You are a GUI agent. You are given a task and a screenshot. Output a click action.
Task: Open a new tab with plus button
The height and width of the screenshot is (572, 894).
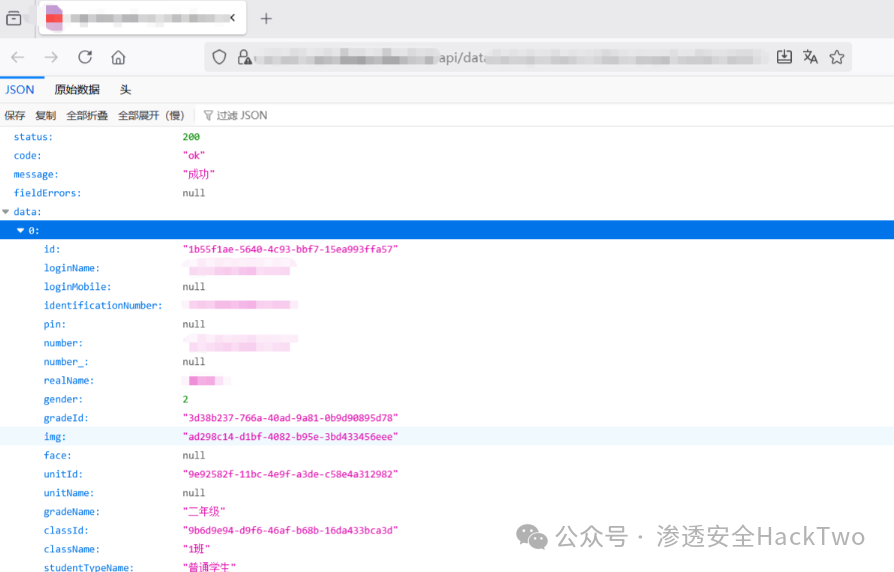266,19
